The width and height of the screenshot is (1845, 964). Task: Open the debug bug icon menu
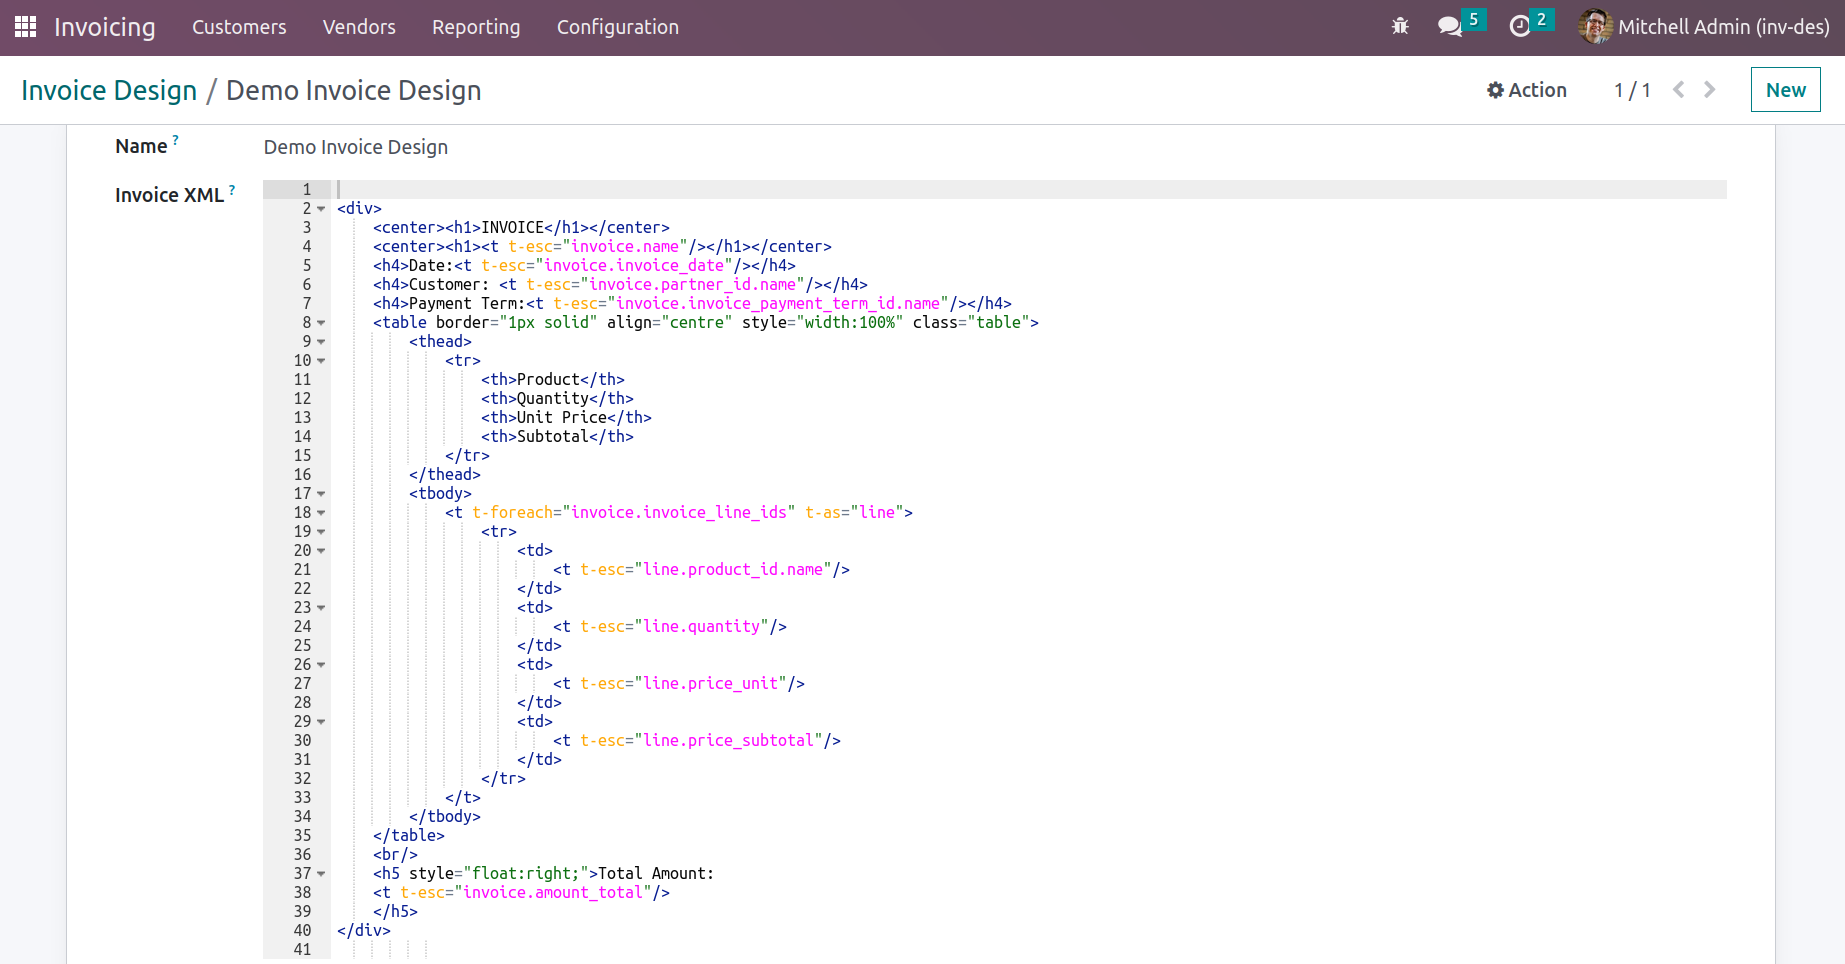[x=1400, y=27]
